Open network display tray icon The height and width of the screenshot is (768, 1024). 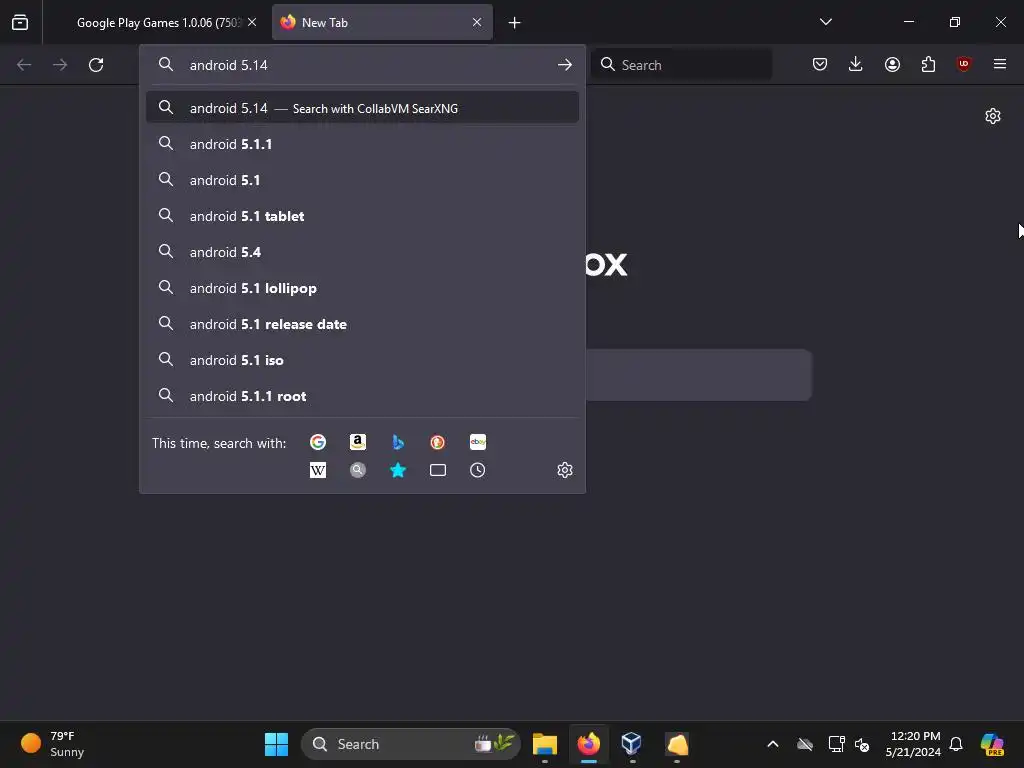pyautogui.click(x=837, y=744)
